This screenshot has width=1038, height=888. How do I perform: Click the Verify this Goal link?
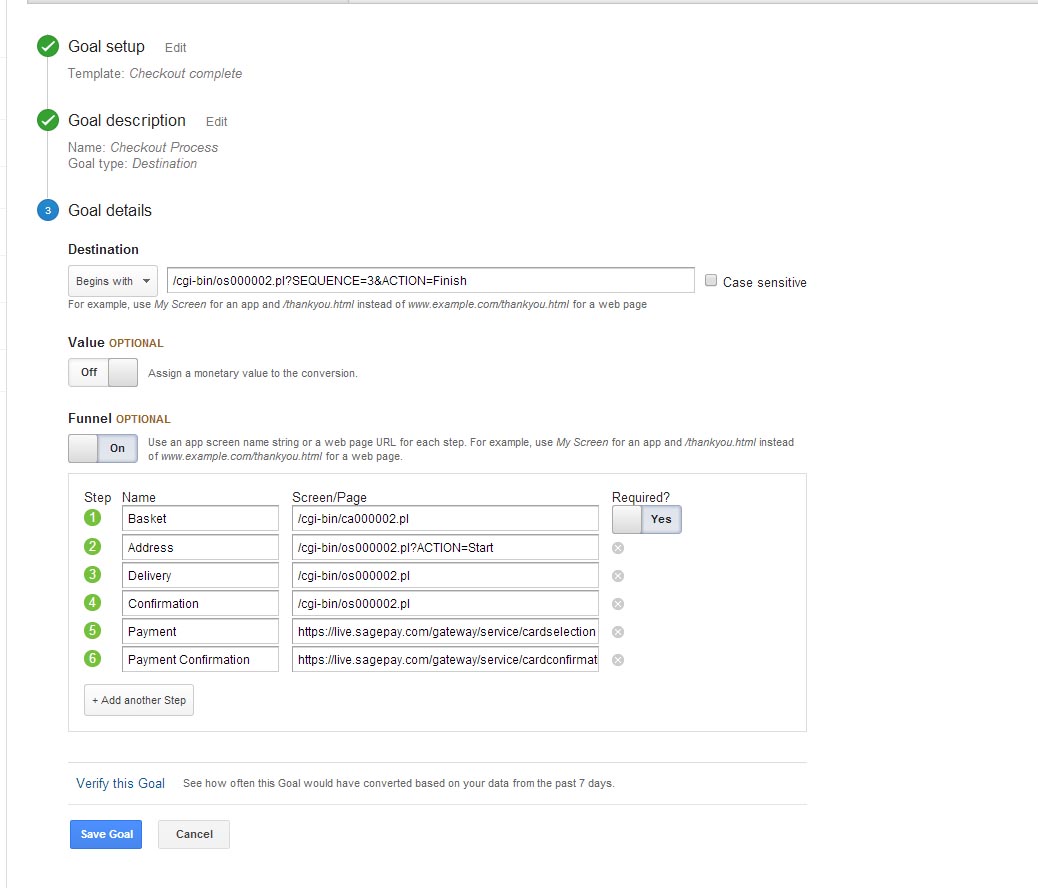[x=120, y=783]
